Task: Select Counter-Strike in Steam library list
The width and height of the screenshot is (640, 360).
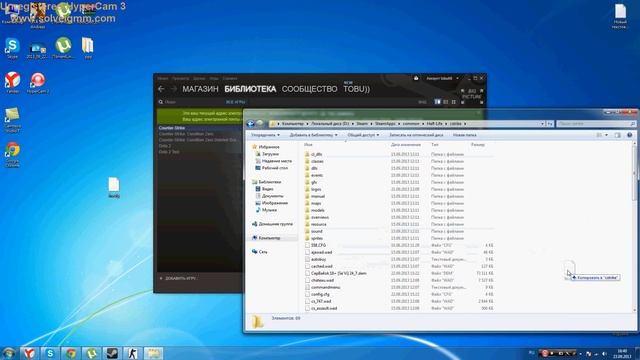Action: point(200,128)
